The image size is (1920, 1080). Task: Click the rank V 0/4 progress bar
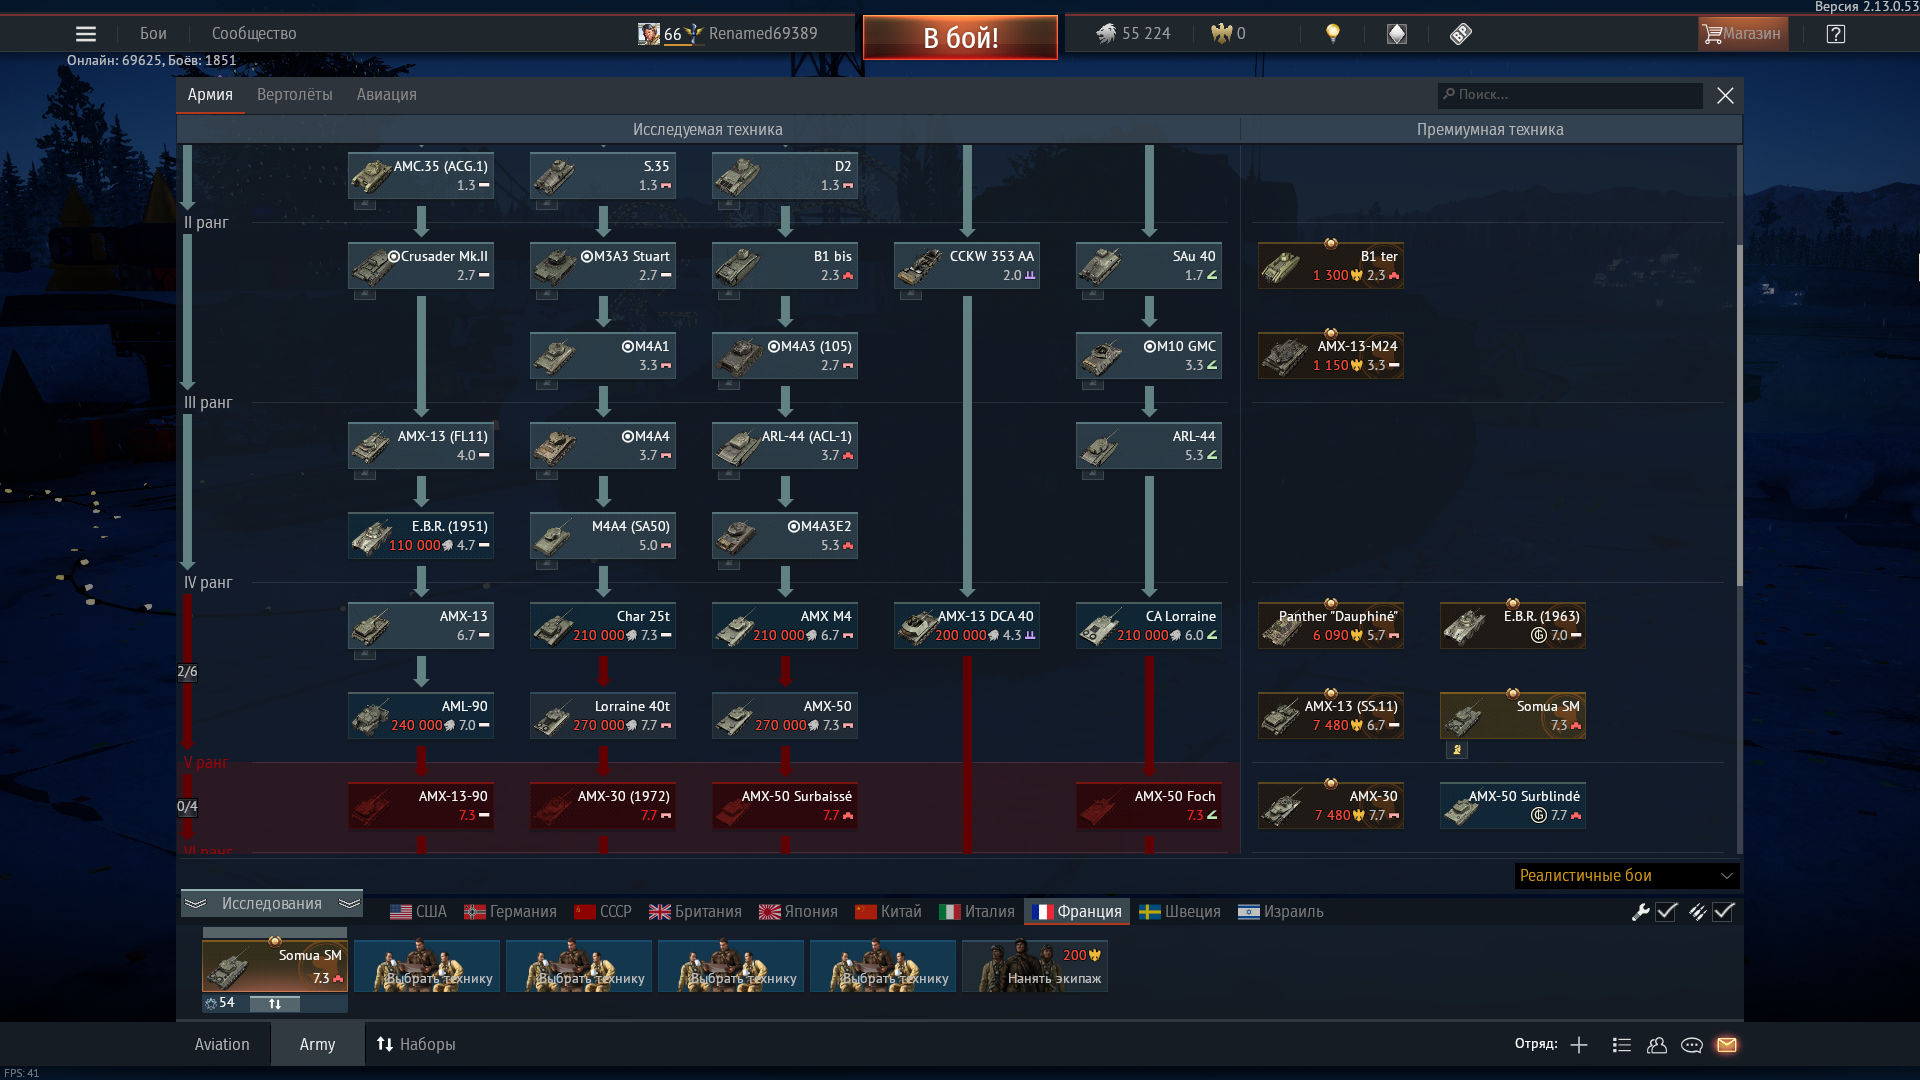(x=187, y=807)
